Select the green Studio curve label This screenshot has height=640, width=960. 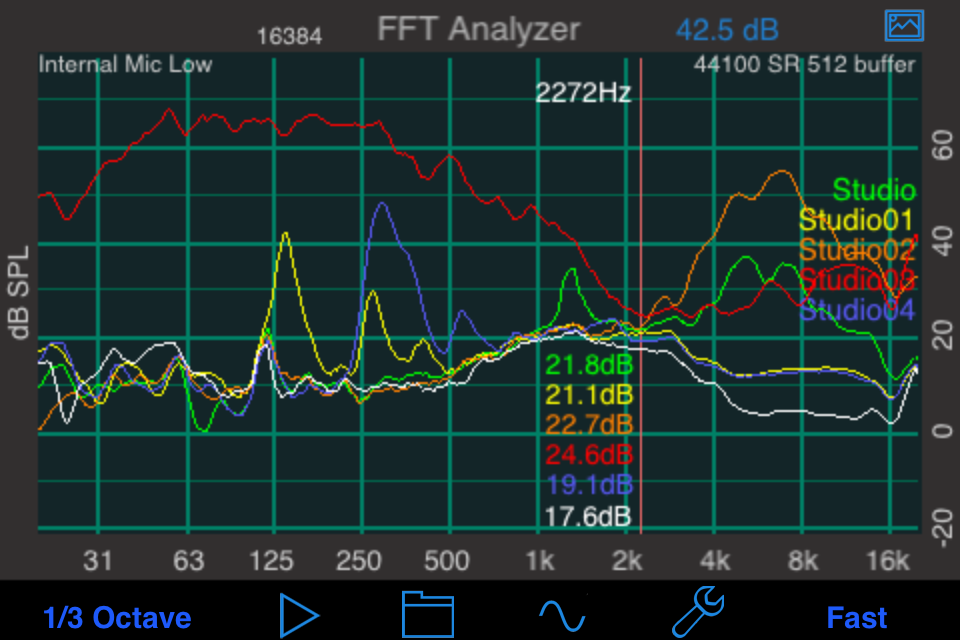click(x=874, y=190)
